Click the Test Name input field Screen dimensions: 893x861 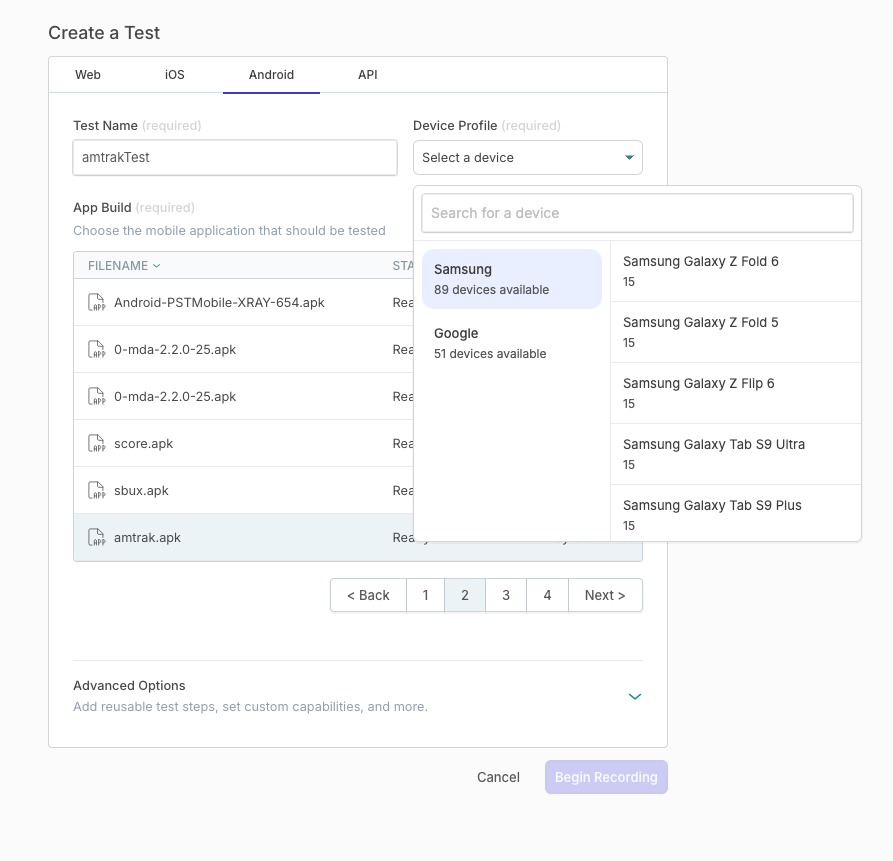coord(235,158)
